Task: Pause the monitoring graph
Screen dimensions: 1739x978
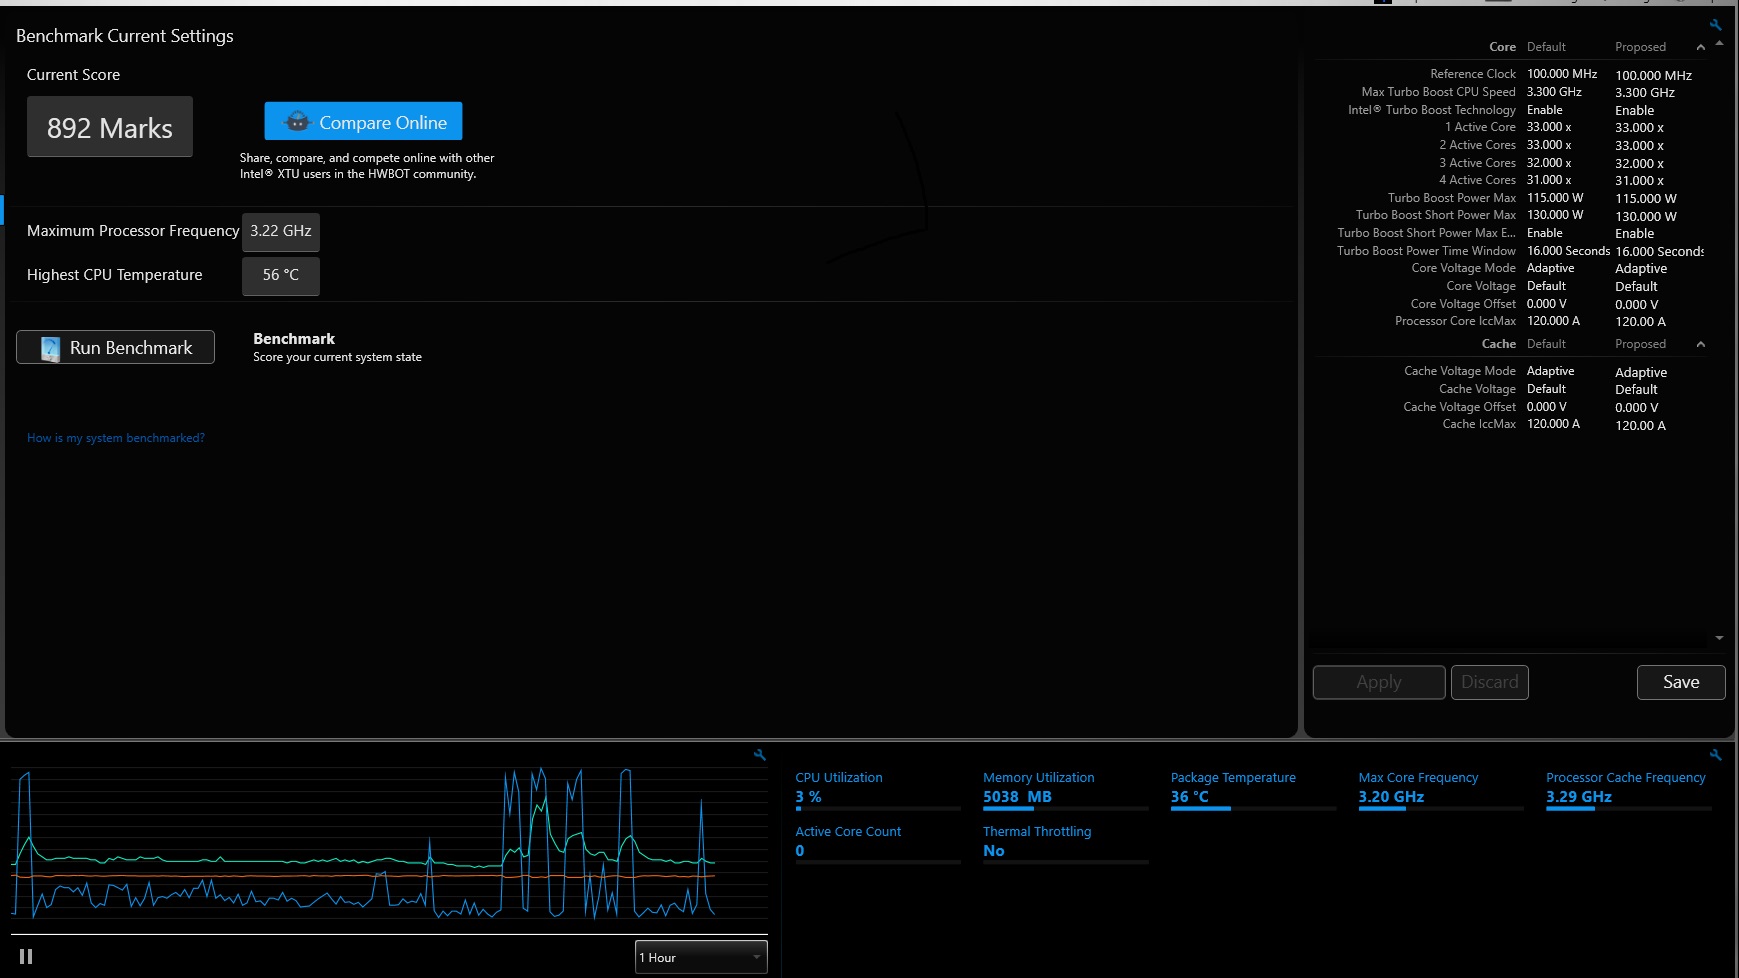Action: click(26, 957)
